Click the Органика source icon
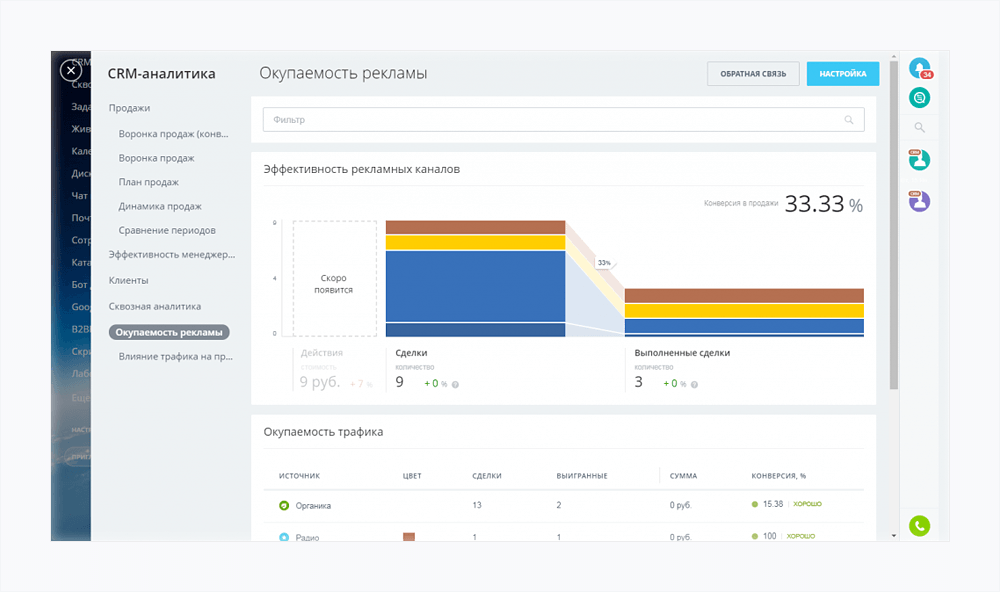1000x592 pixels. 284,505
